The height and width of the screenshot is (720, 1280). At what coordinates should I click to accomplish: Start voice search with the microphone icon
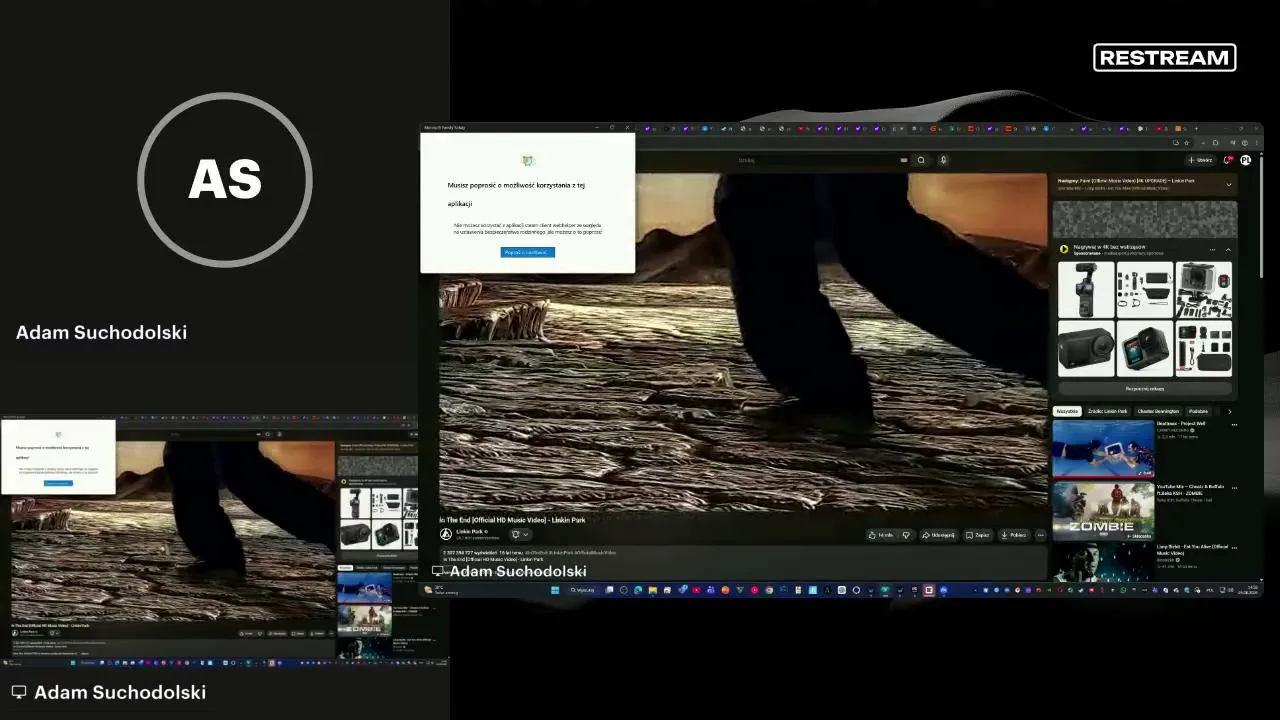pyautogui.click(x=943, y=160)
